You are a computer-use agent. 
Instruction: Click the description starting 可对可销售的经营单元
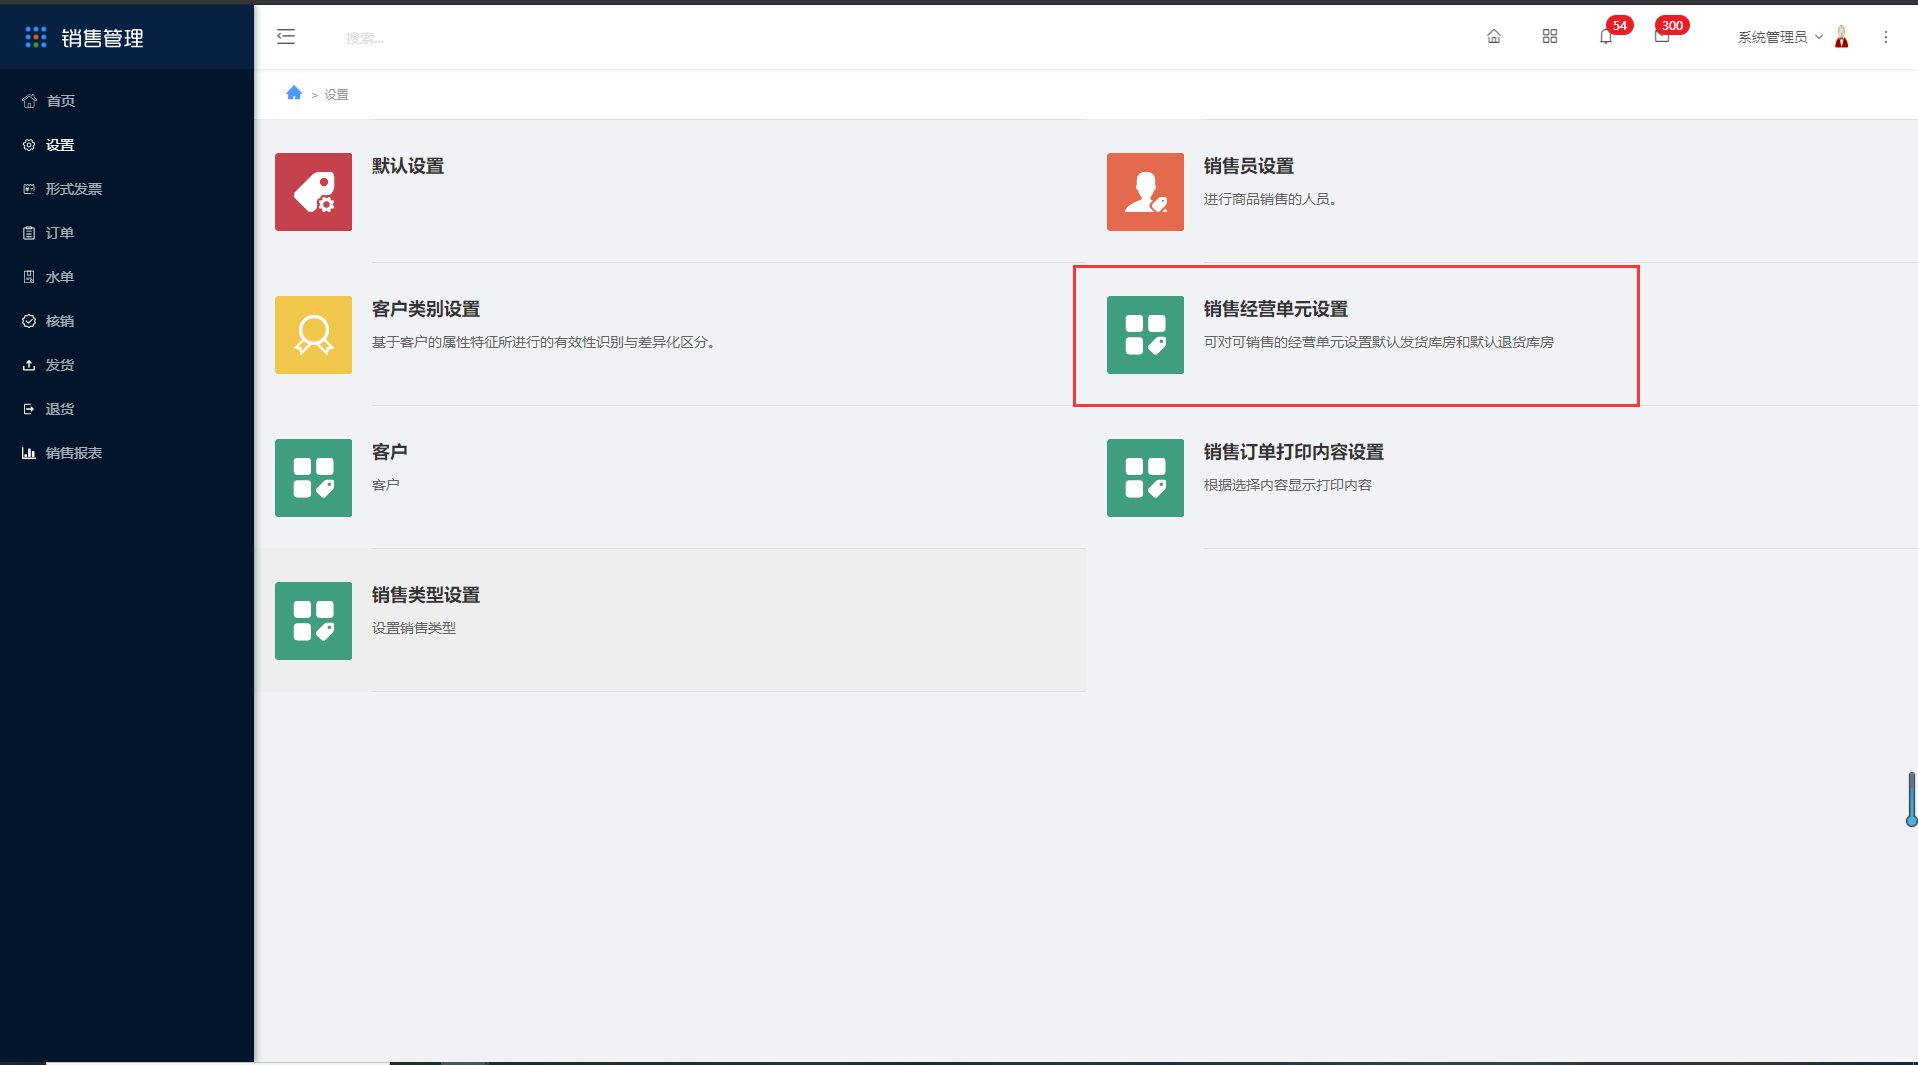coord(1379,342)
